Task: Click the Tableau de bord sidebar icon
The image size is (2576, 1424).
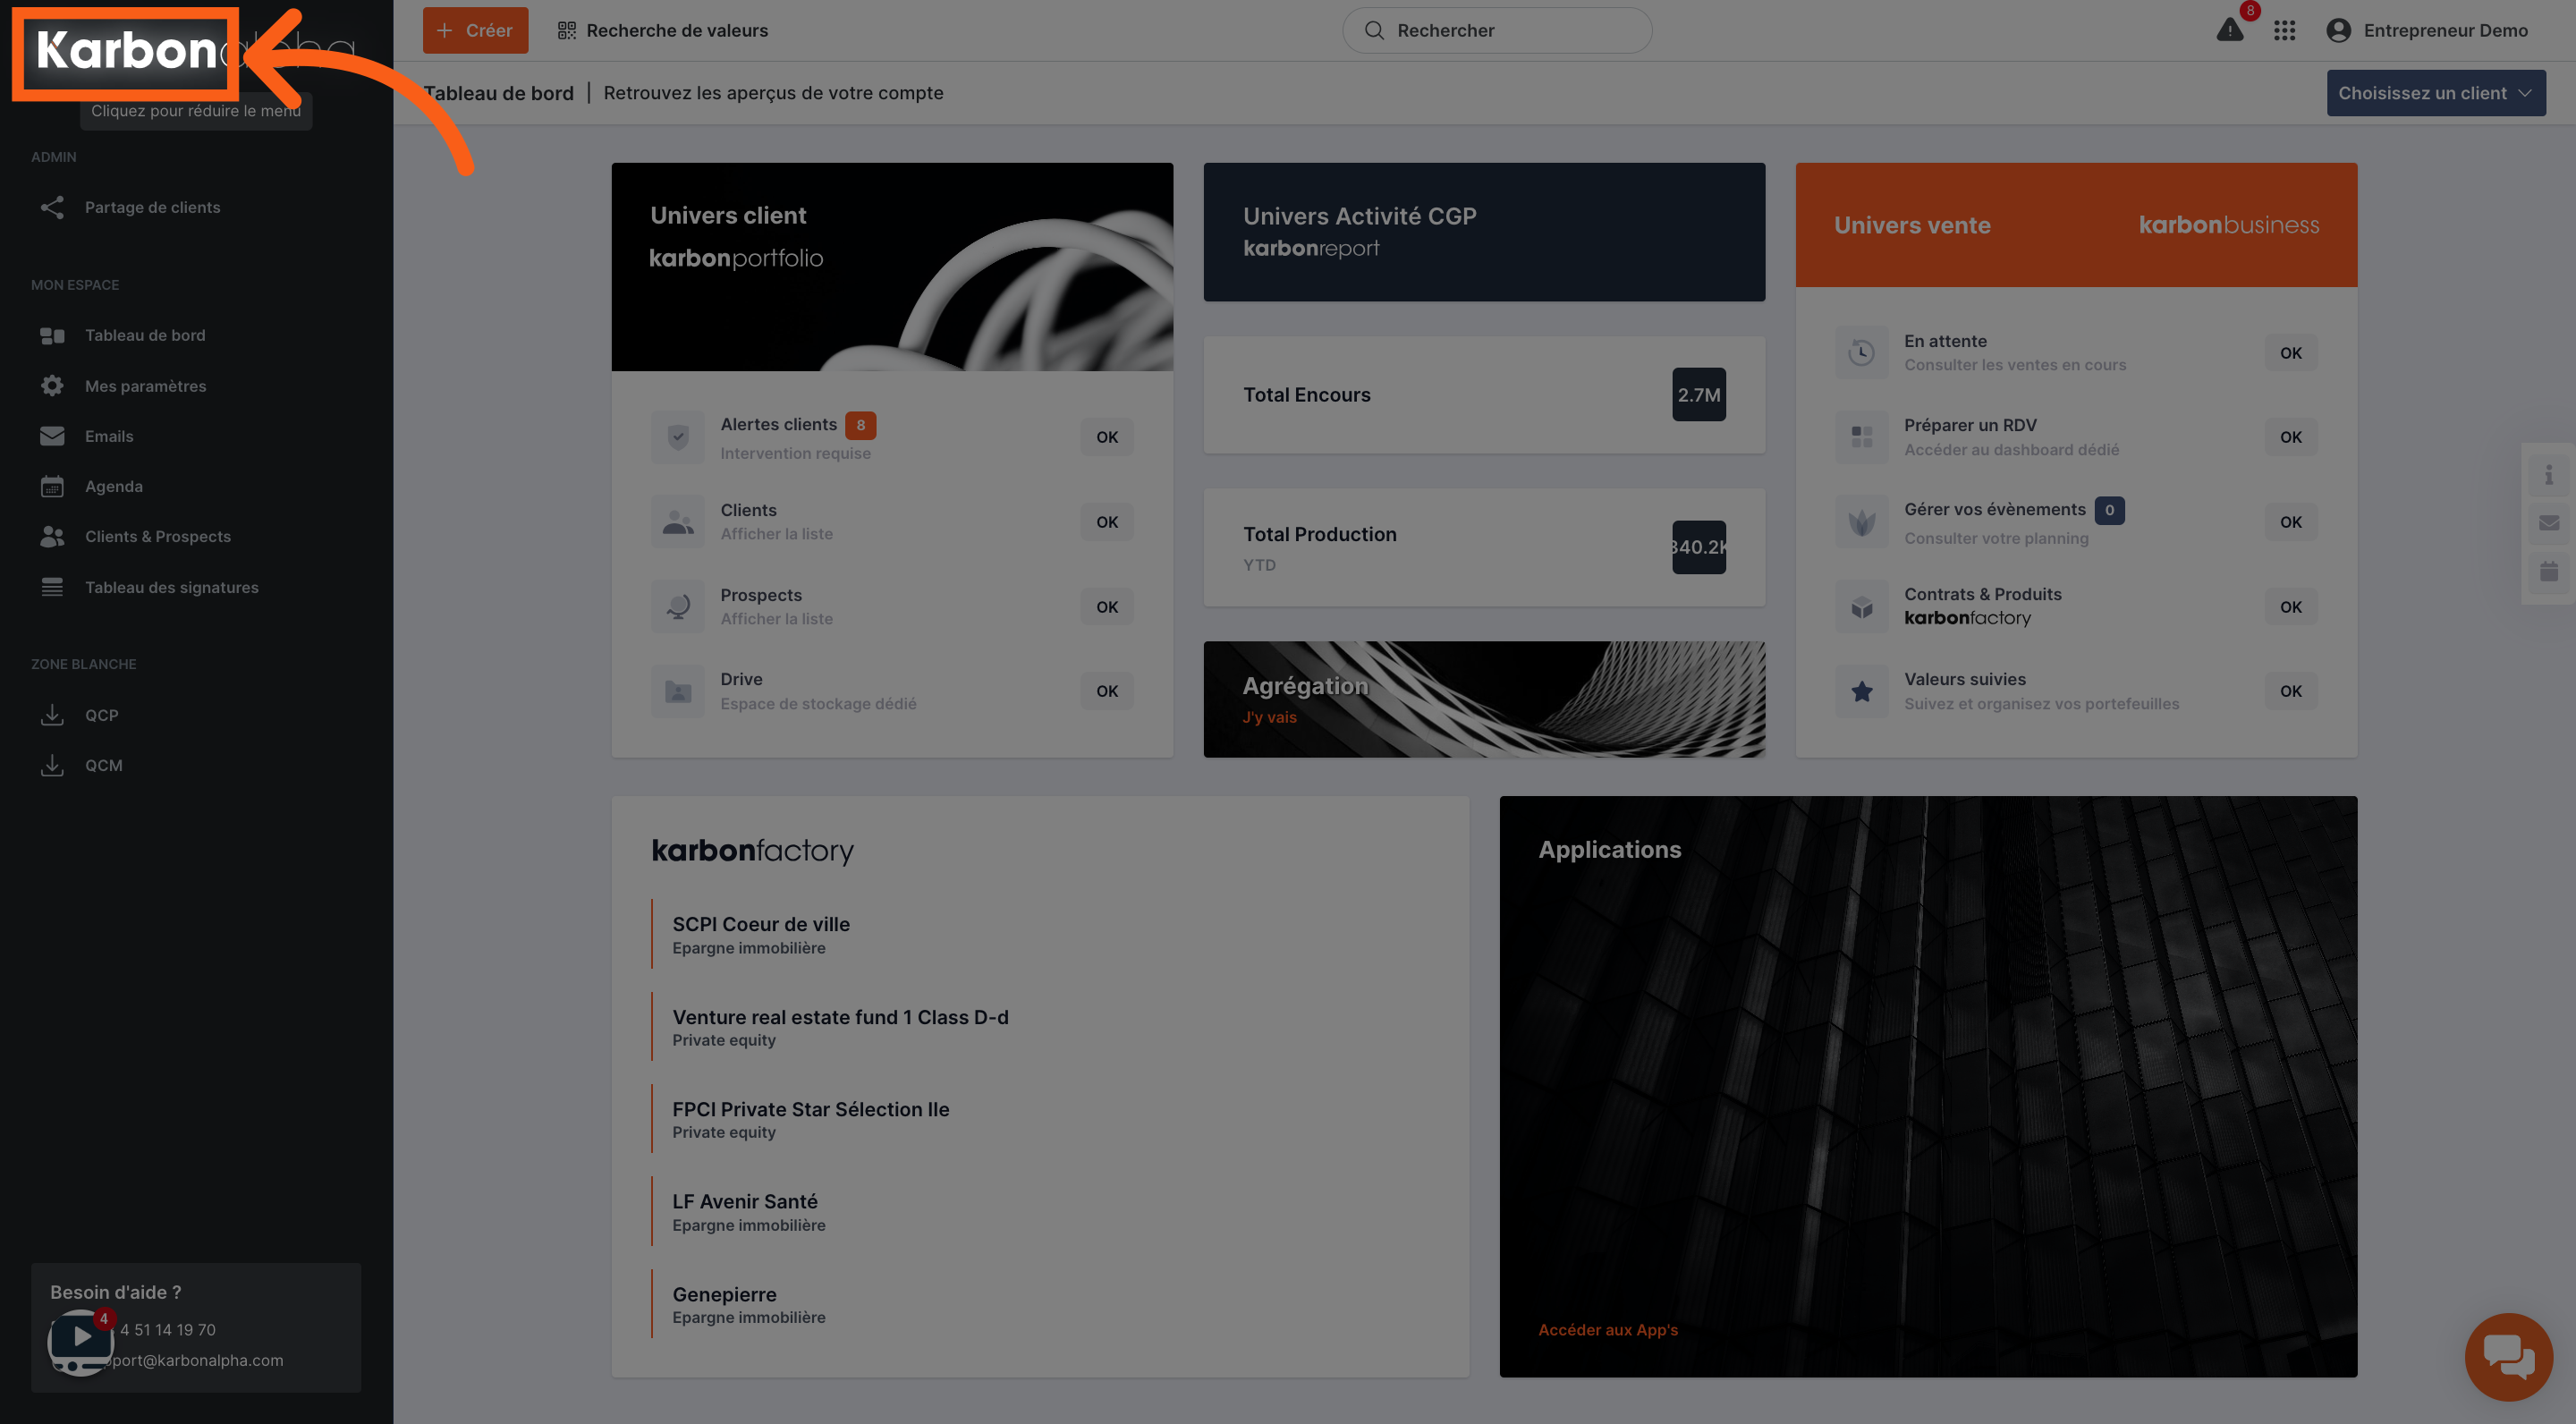Action: coord(49,335)
